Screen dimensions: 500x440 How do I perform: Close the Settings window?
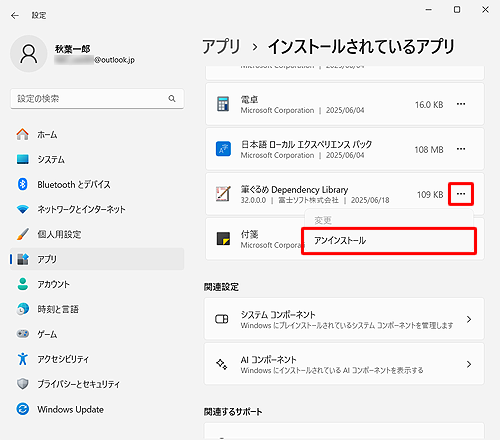485,10
